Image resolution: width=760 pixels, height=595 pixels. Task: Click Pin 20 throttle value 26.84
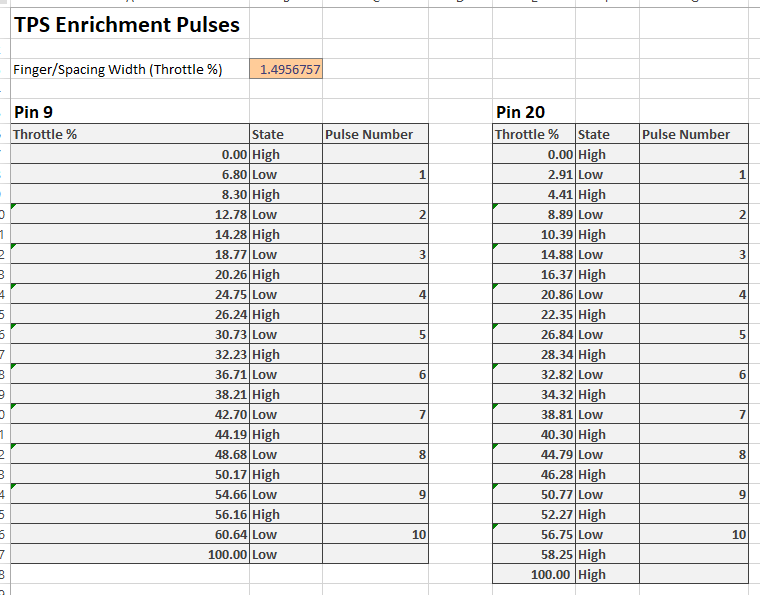(534, 334)
